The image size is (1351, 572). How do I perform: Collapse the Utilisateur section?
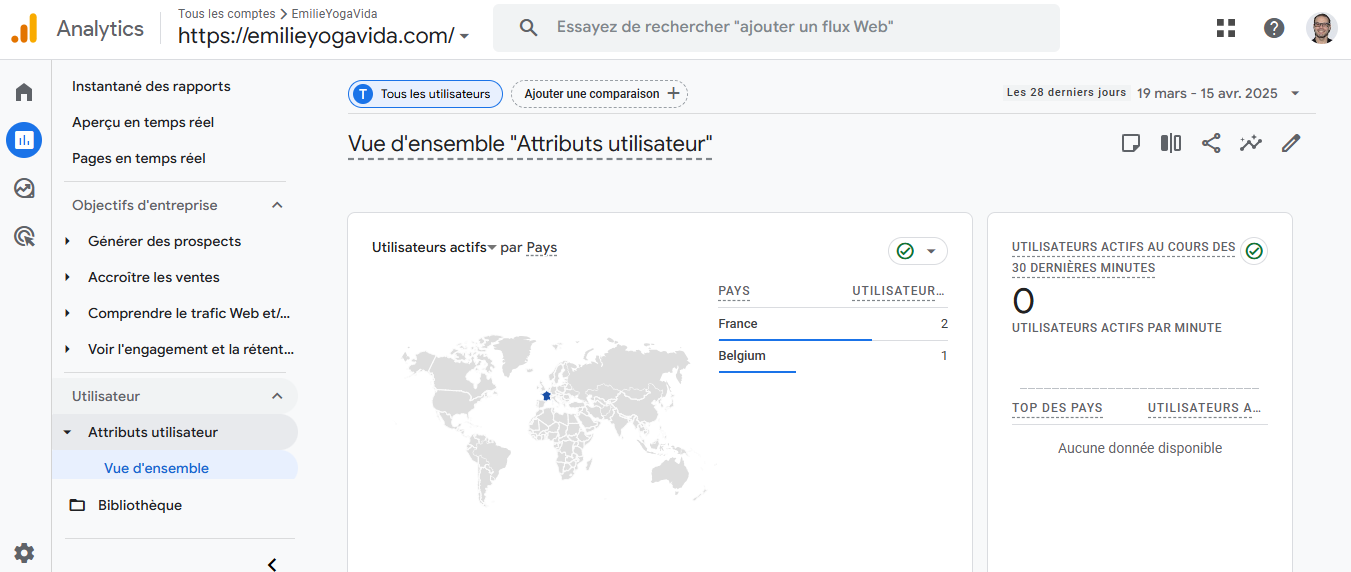(x=278, y=396)
